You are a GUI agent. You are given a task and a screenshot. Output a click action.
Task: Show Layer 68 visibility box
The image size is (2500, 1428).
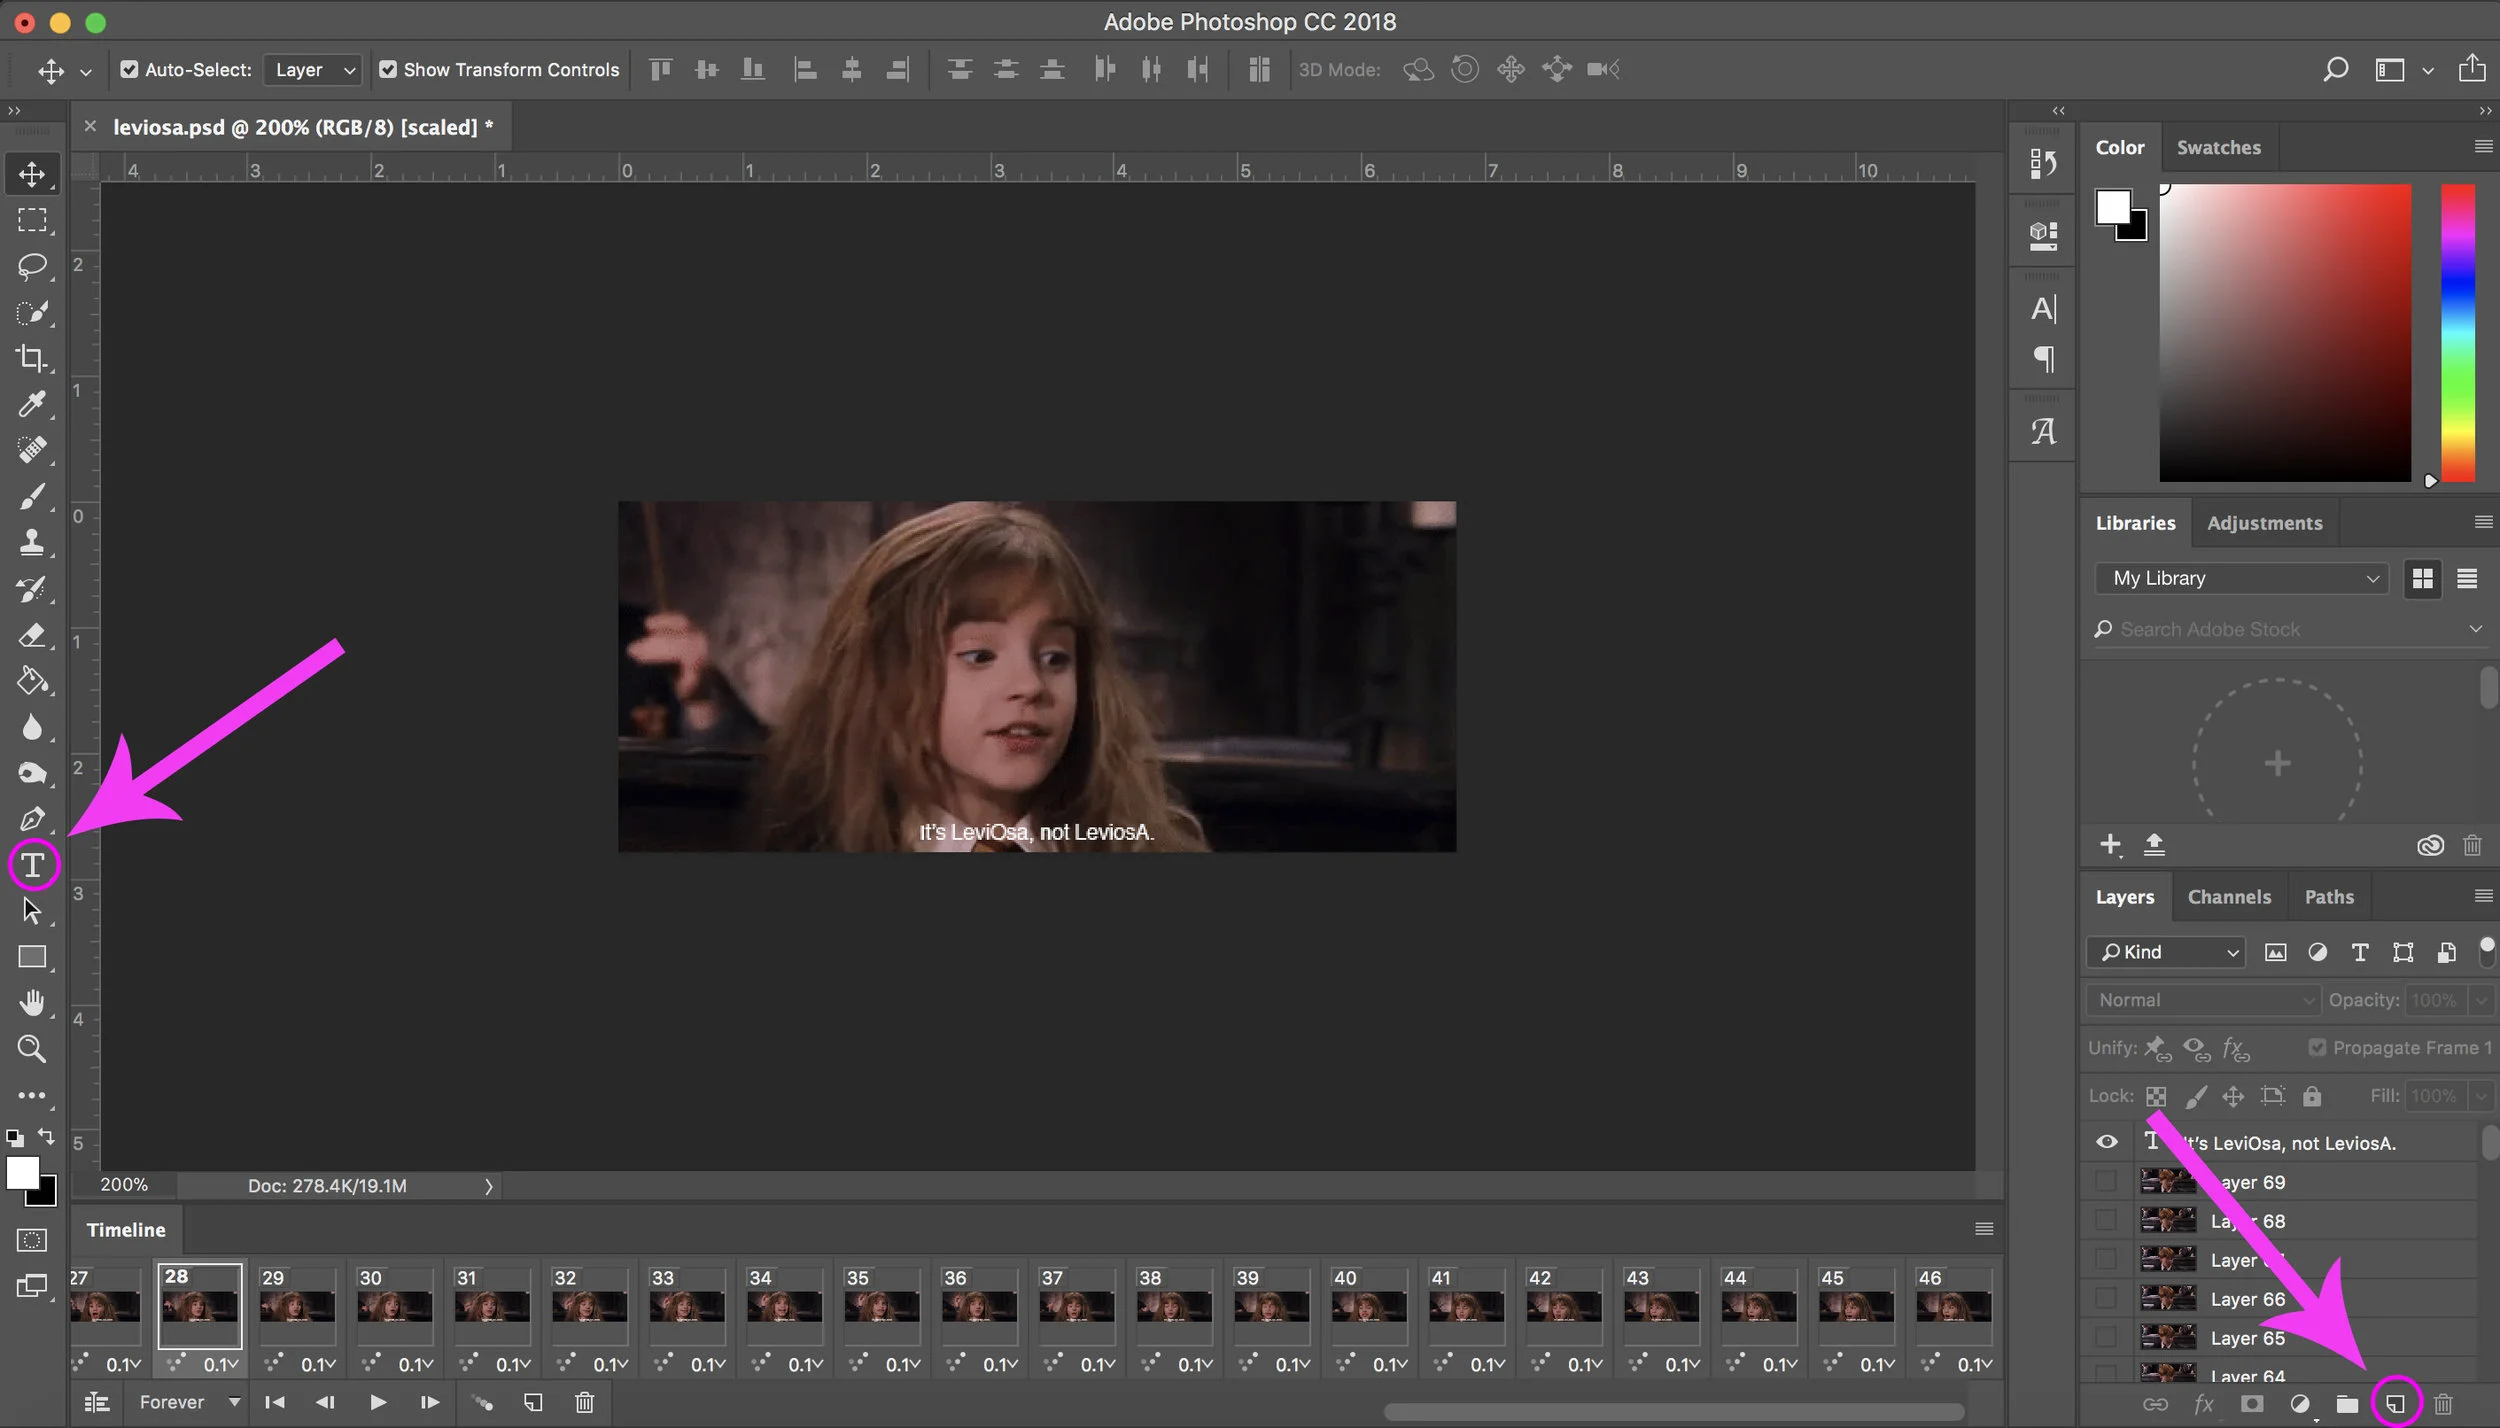pos(2106,1220)
